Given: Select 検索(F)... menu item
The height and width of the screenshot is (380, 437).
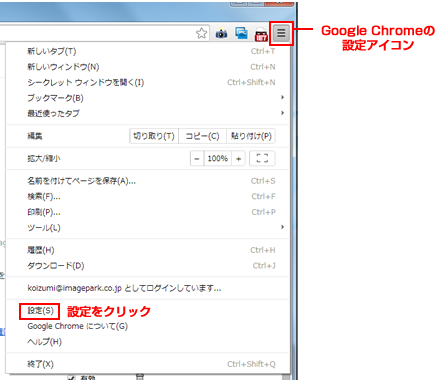Looking at the screenshot, I should pyautogui.click(x=148, y=197).
